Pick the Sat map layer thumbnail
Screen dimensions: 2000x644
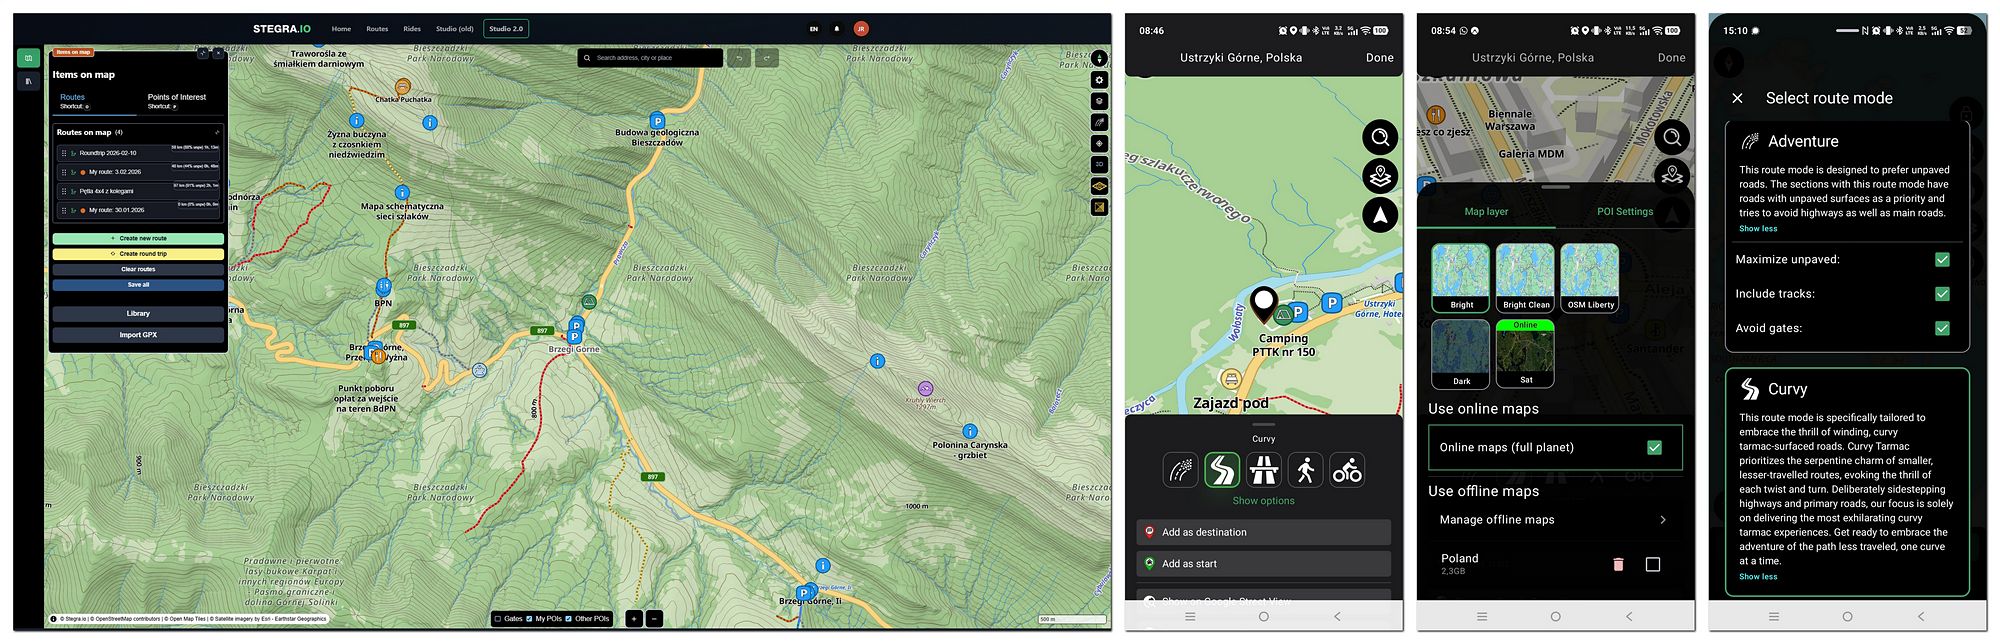click(1525, 354)
